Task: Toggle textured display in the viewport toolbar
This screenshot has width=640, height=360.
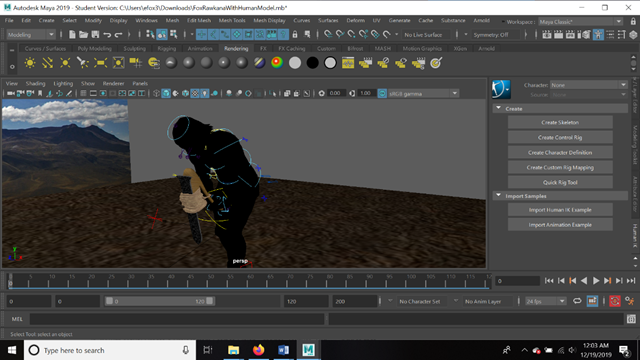Action: [x=195, y=93]
